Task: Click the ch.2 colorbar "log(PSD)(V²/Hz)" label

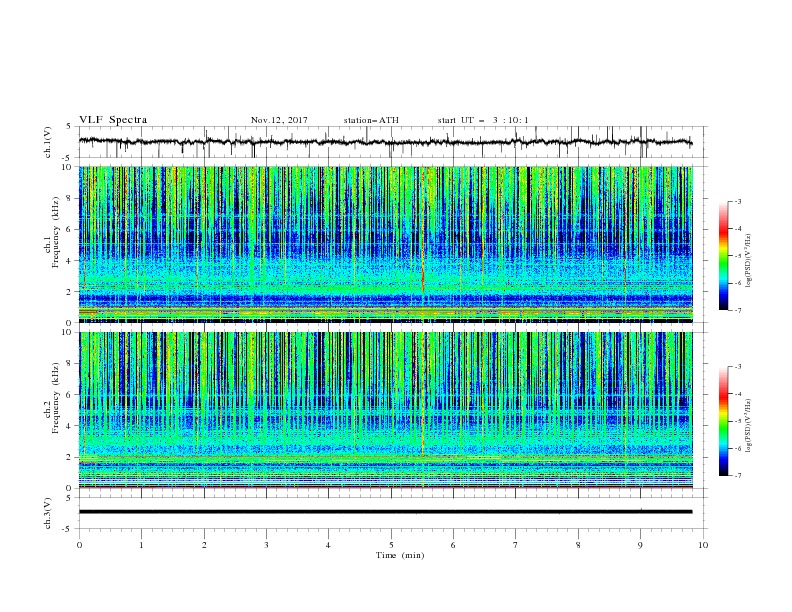Action: point(749,425)
